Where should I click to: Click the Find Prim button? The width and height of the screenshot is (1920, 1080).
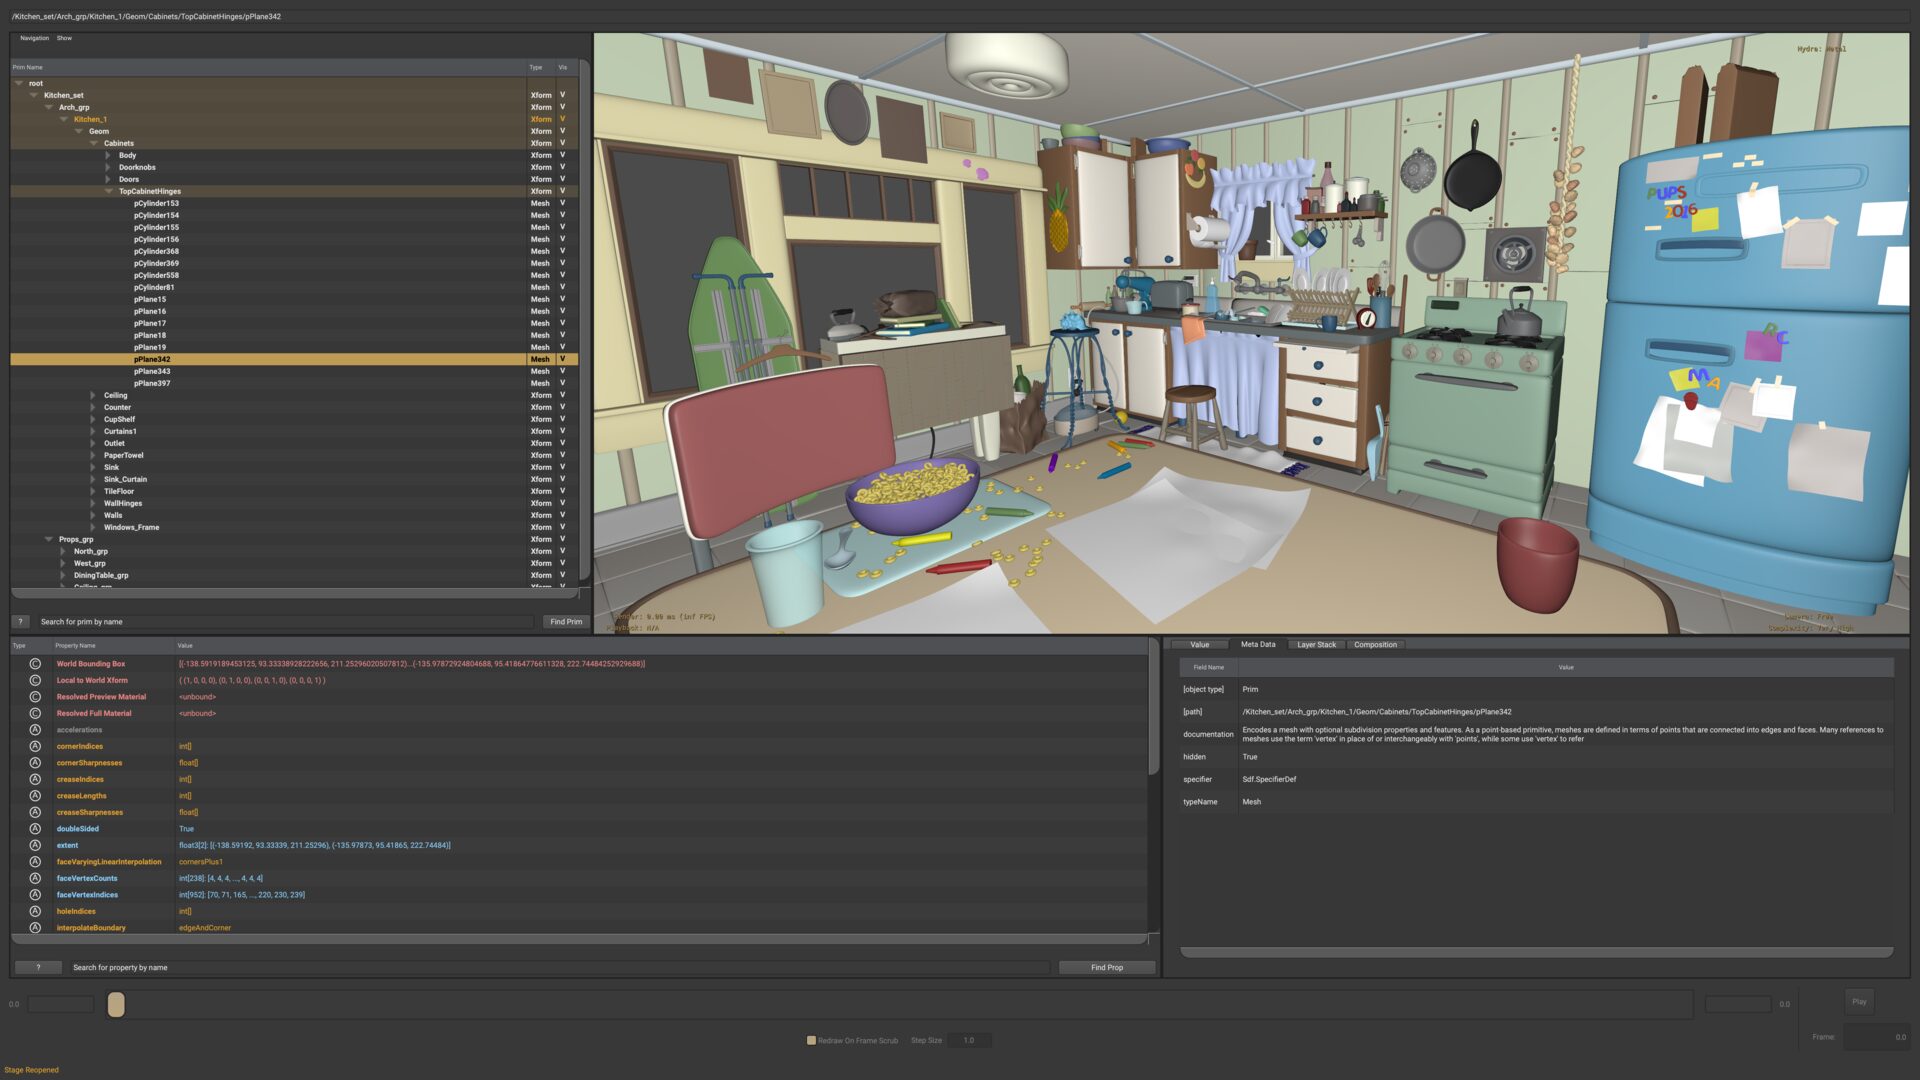coord(565,622)
